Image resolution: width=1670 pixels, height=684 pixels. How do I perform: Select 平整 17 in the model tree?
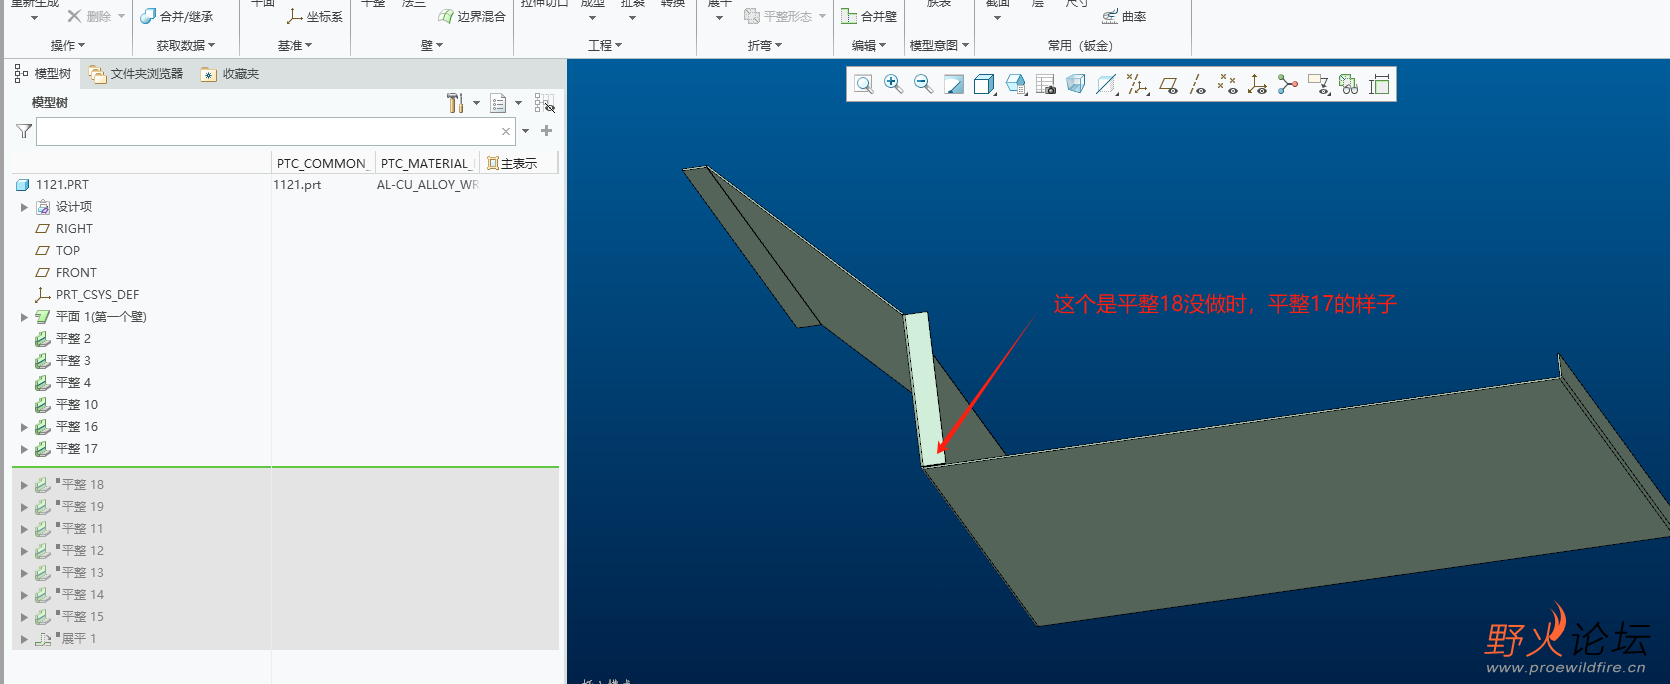[76, 449]
